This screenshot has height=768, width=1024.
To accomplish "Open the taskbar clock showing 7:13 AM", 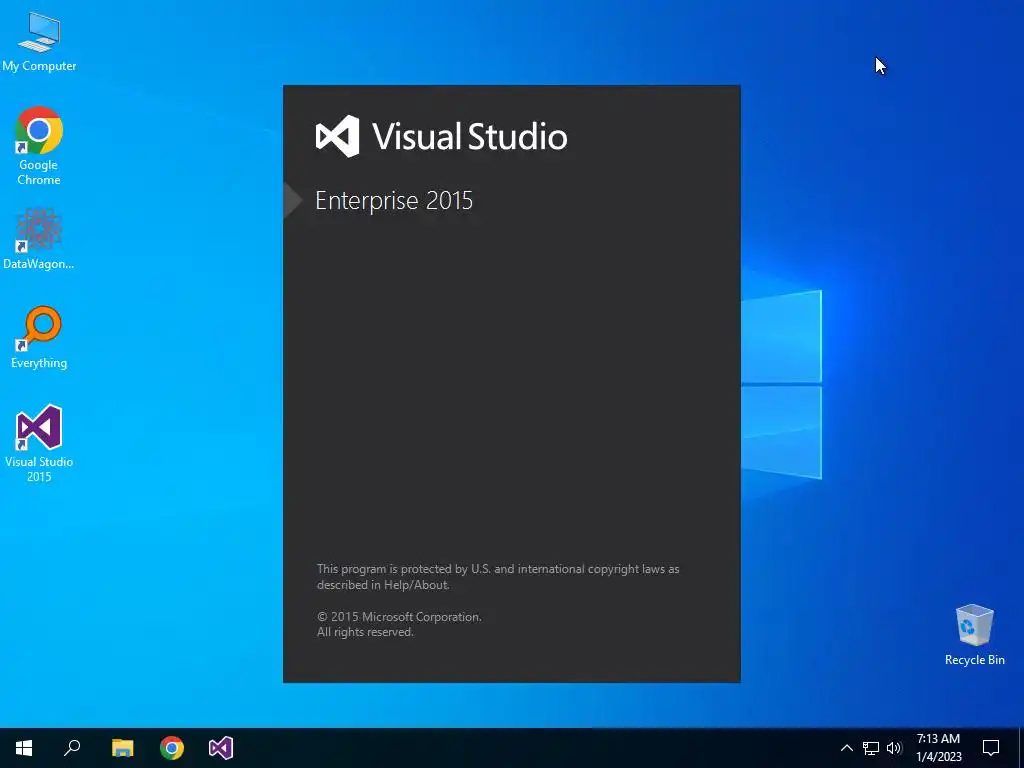I will pyautogui.click(x=938, y=748).
